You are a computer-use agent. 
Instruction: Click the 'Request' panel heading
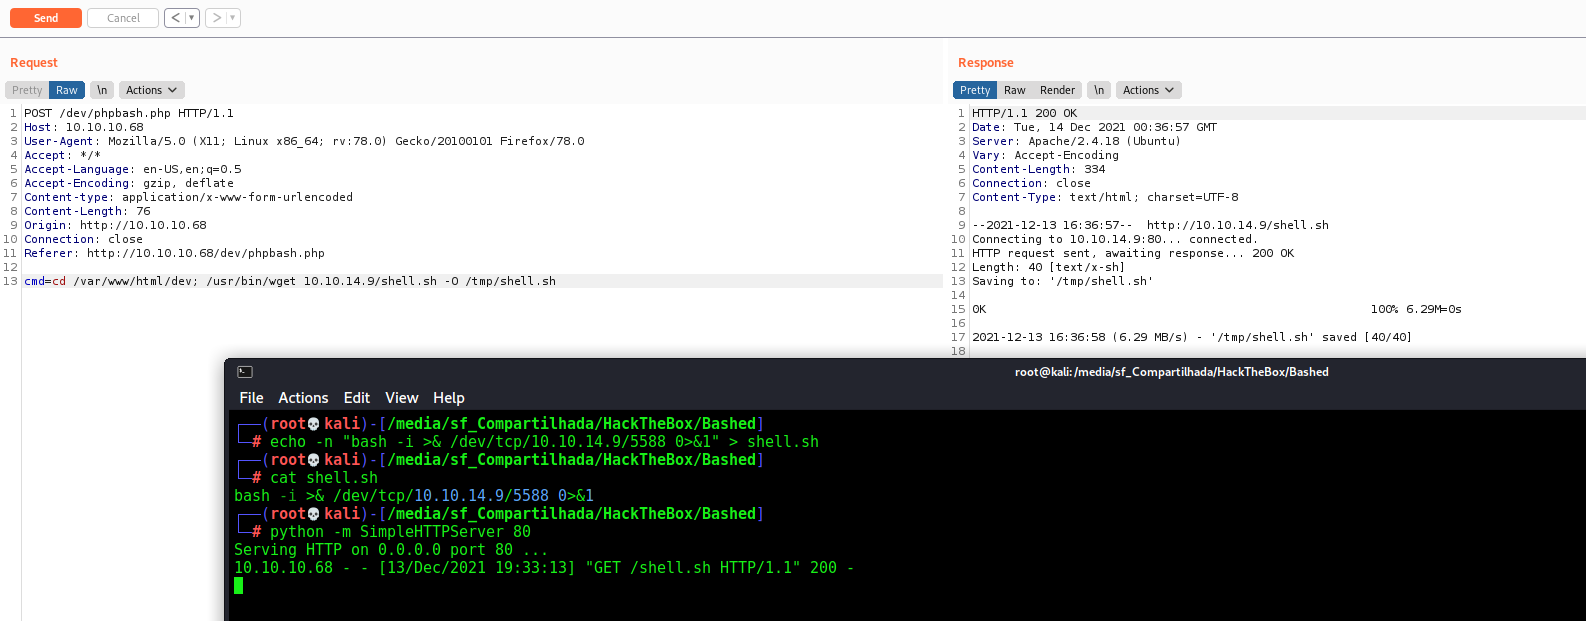point(34,63)
